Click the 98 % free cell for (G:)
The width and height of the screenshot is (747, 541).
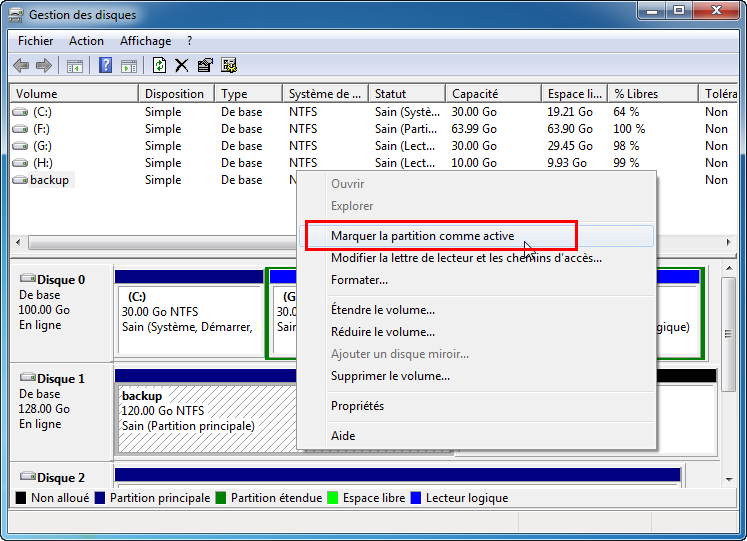coord(626,146)
